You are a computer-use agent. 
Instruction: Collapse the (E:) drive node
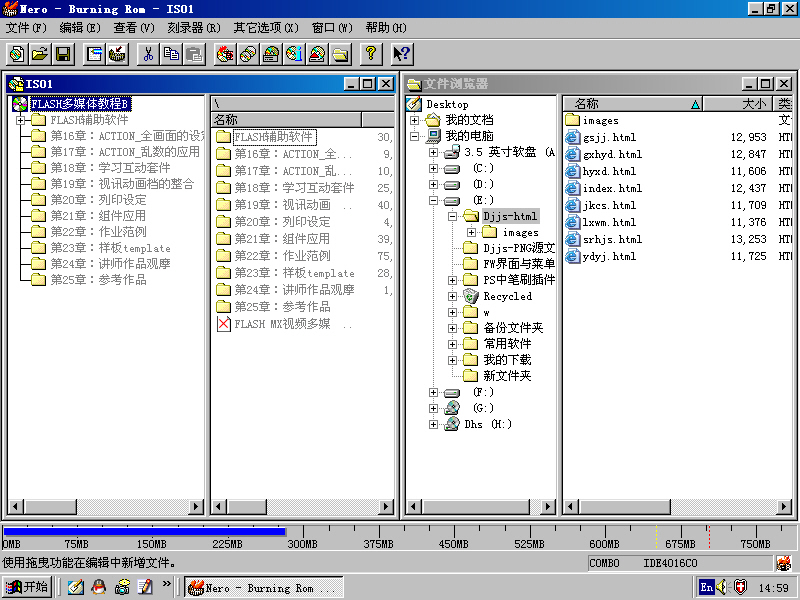433,201
